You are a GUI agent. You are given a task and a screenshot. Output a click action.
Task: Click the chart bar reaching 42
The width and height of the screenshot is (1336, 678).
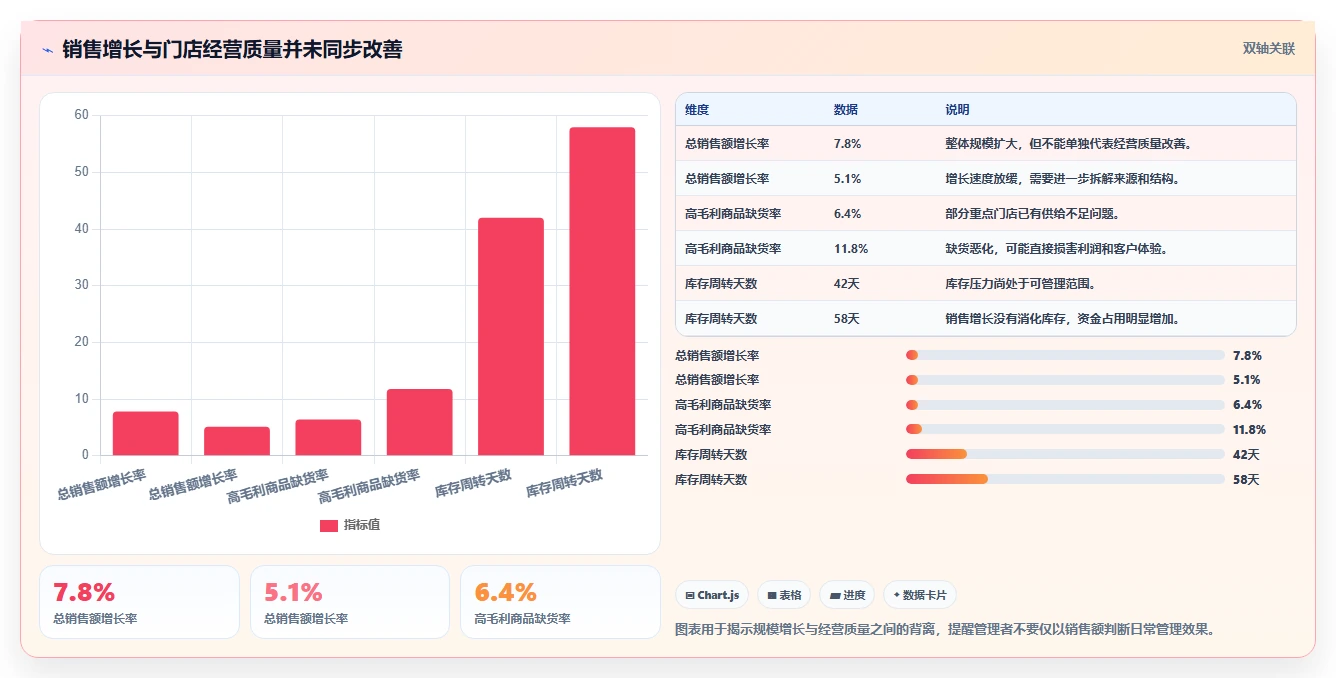pos(511,336)
